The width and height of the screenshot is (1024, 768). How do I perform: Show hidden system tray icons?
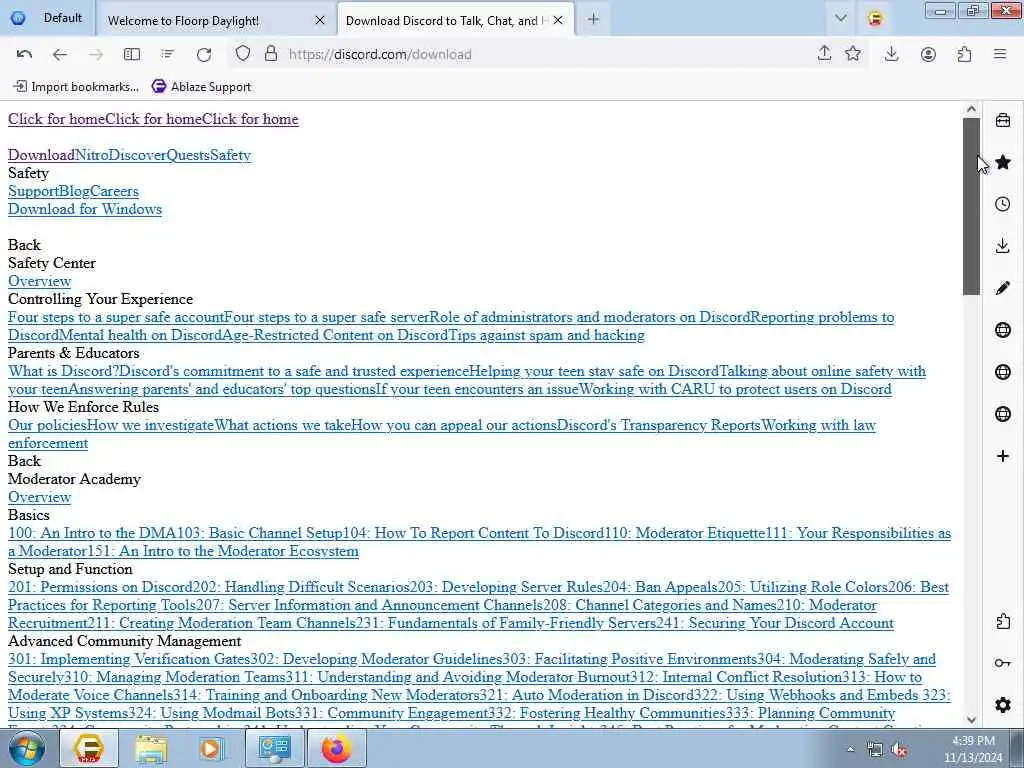(850, 749)
